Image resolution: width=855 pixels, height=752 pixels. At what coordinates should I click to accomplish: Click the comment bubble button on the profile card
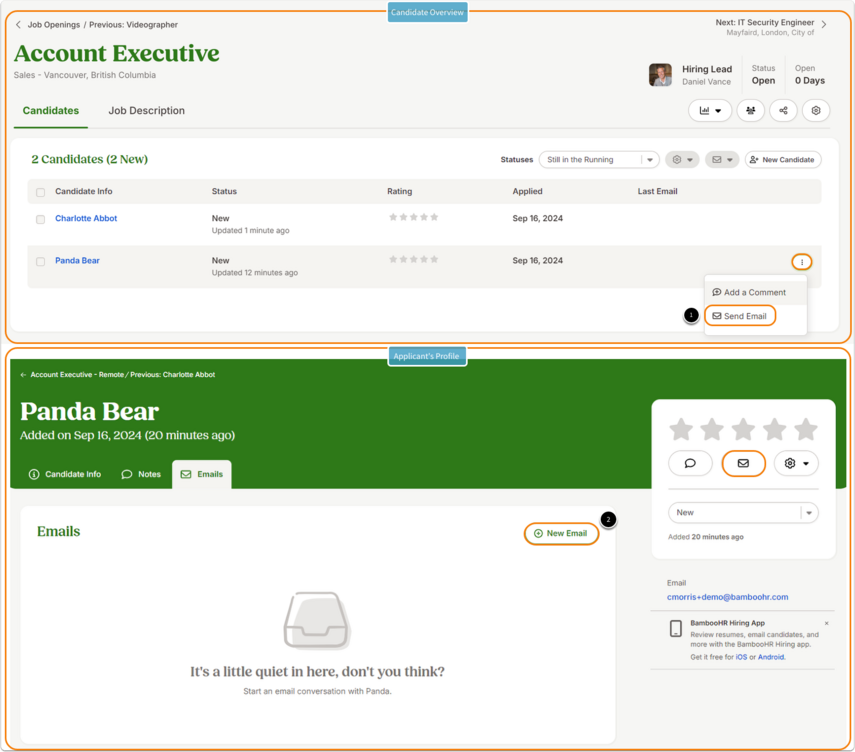[x=690, y=464]
